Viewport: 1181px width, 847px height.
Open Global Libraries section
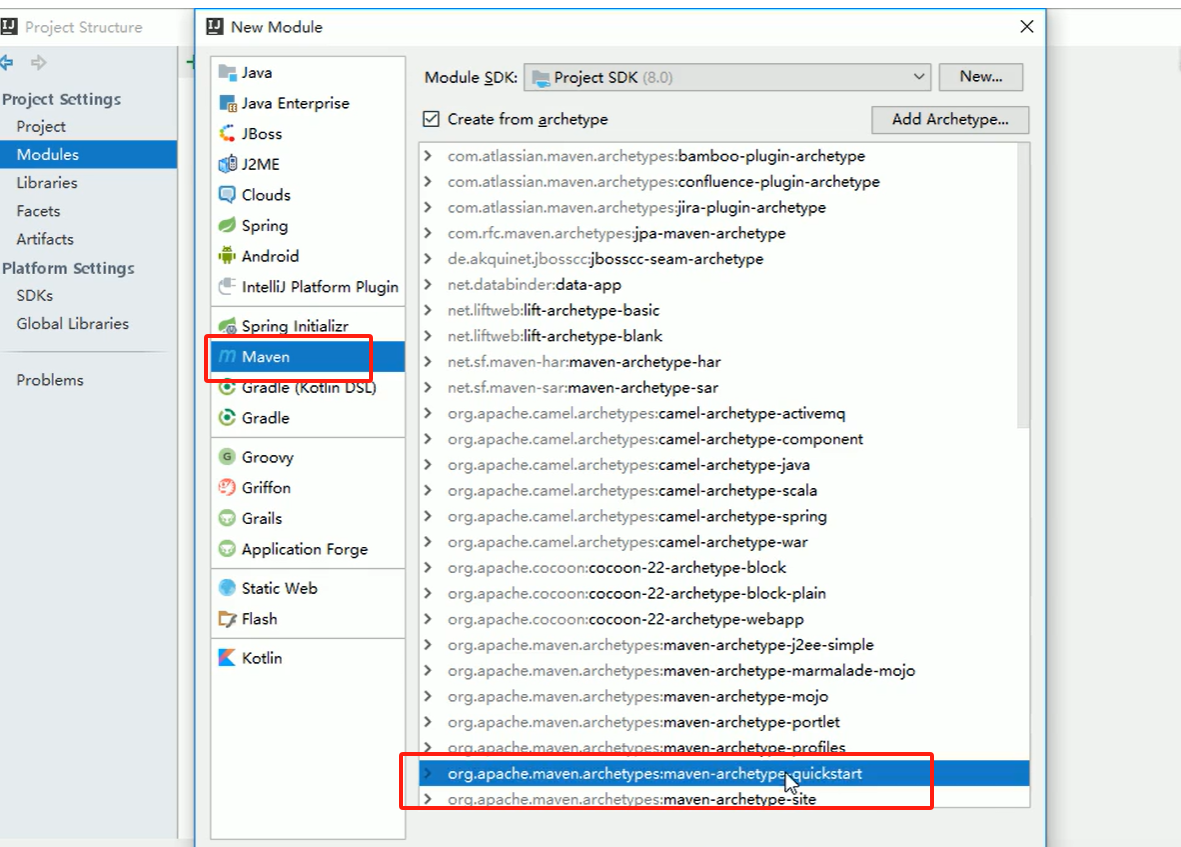[x=72, y=324]
